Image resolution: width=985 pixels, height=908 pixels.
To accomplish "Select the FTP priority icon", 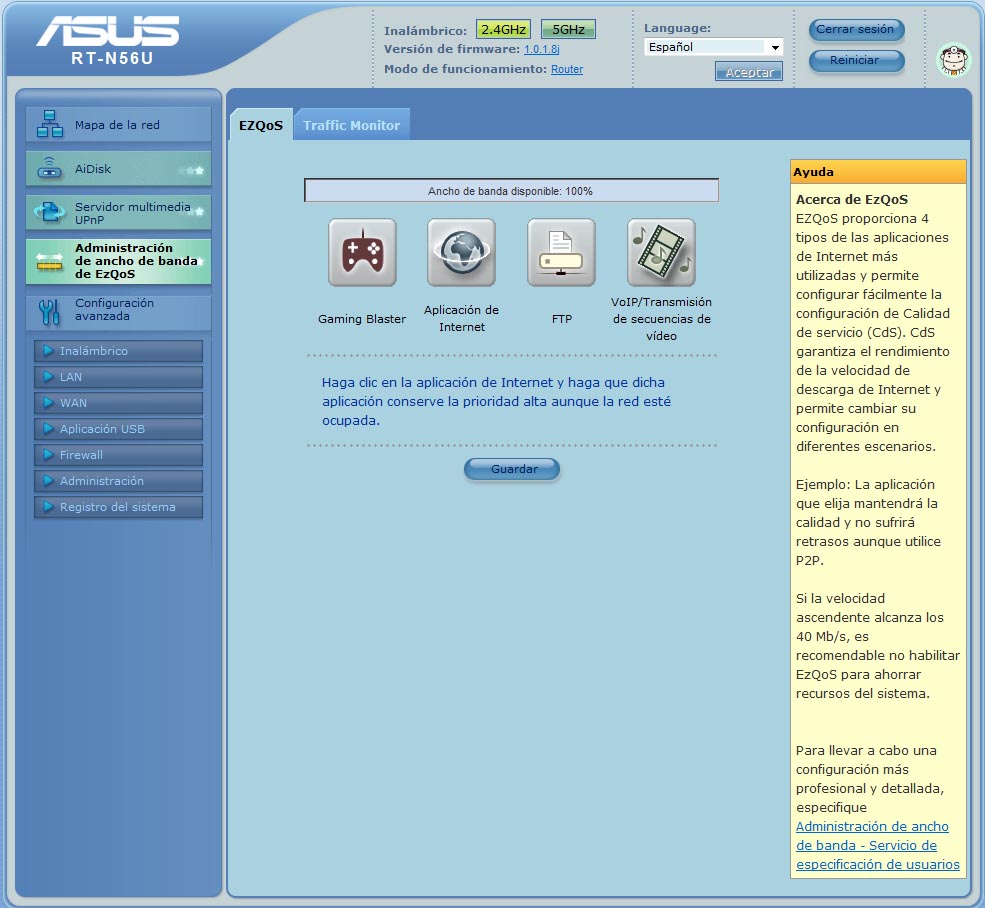I will 561,252.
